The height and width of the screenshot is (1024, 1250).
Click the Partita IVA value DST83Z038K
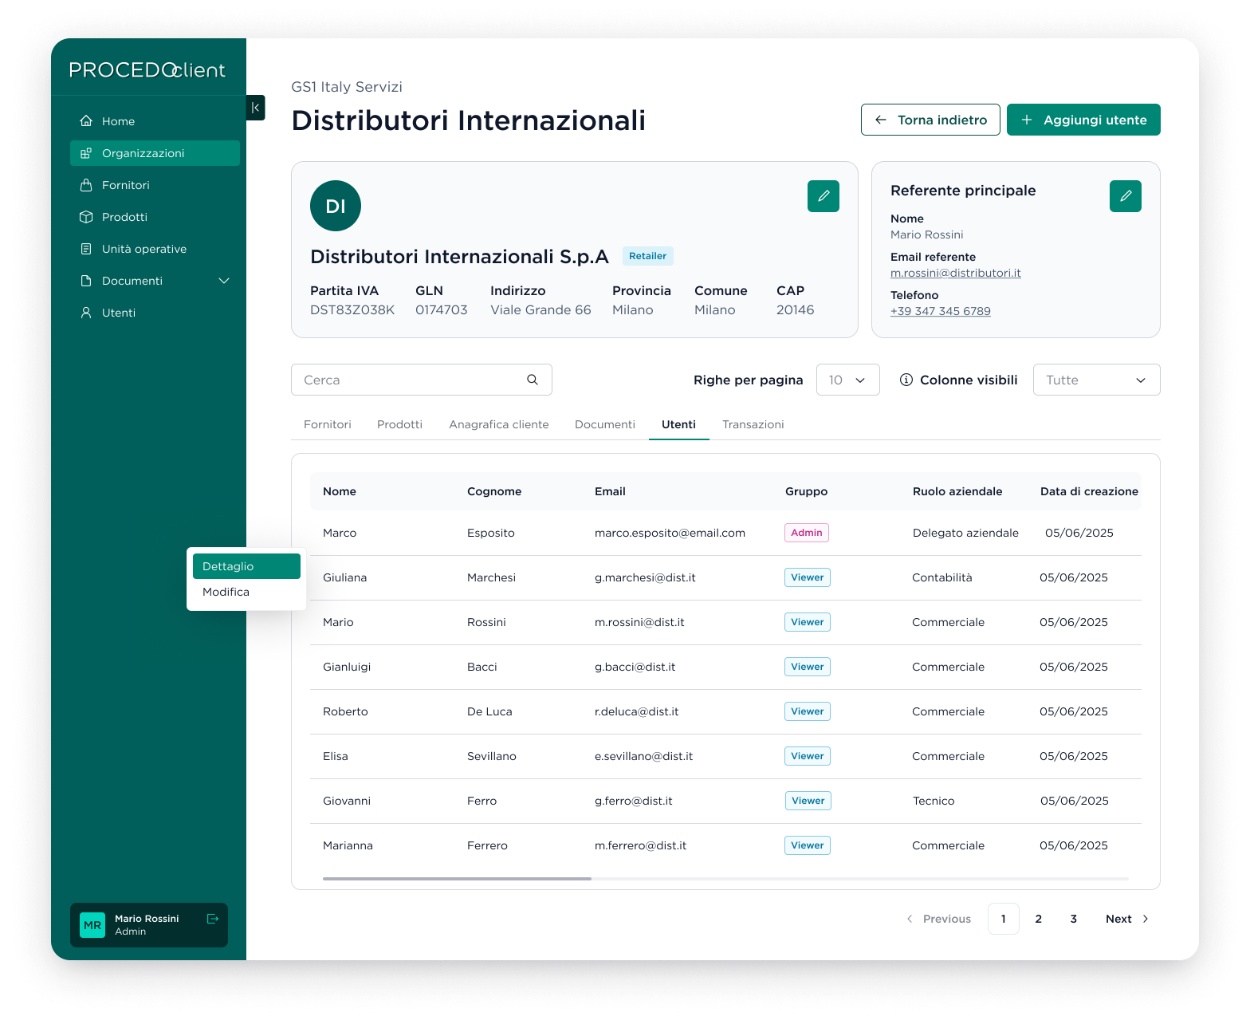tap(352, 310)
